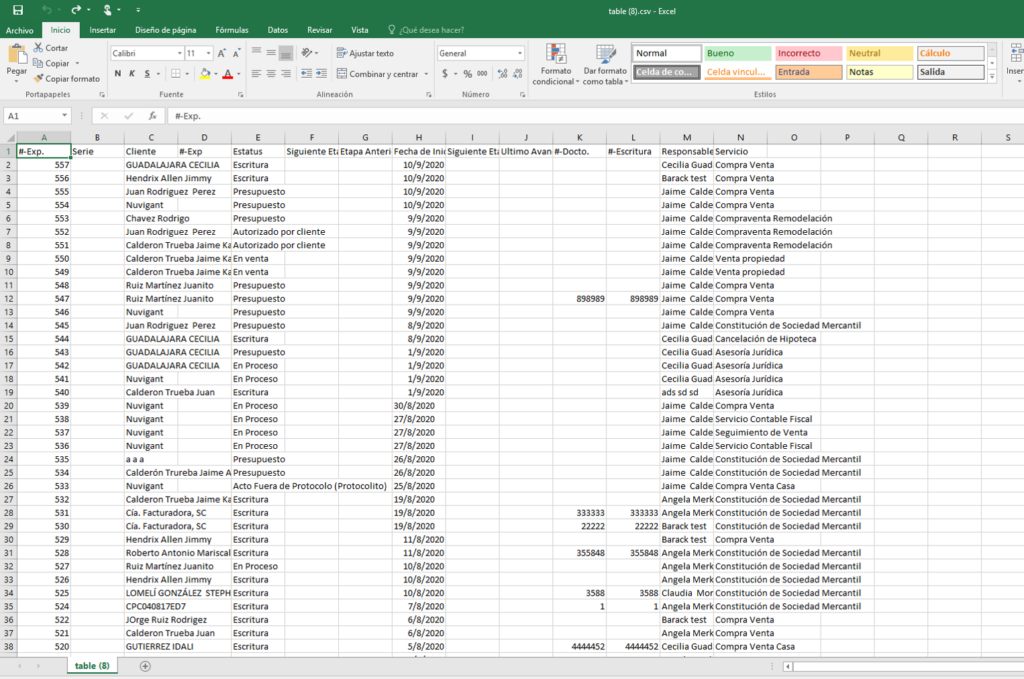This screenshot has height=679, width=1024.
Task: Increase indent of cell contents
Action: pos(321,74)
